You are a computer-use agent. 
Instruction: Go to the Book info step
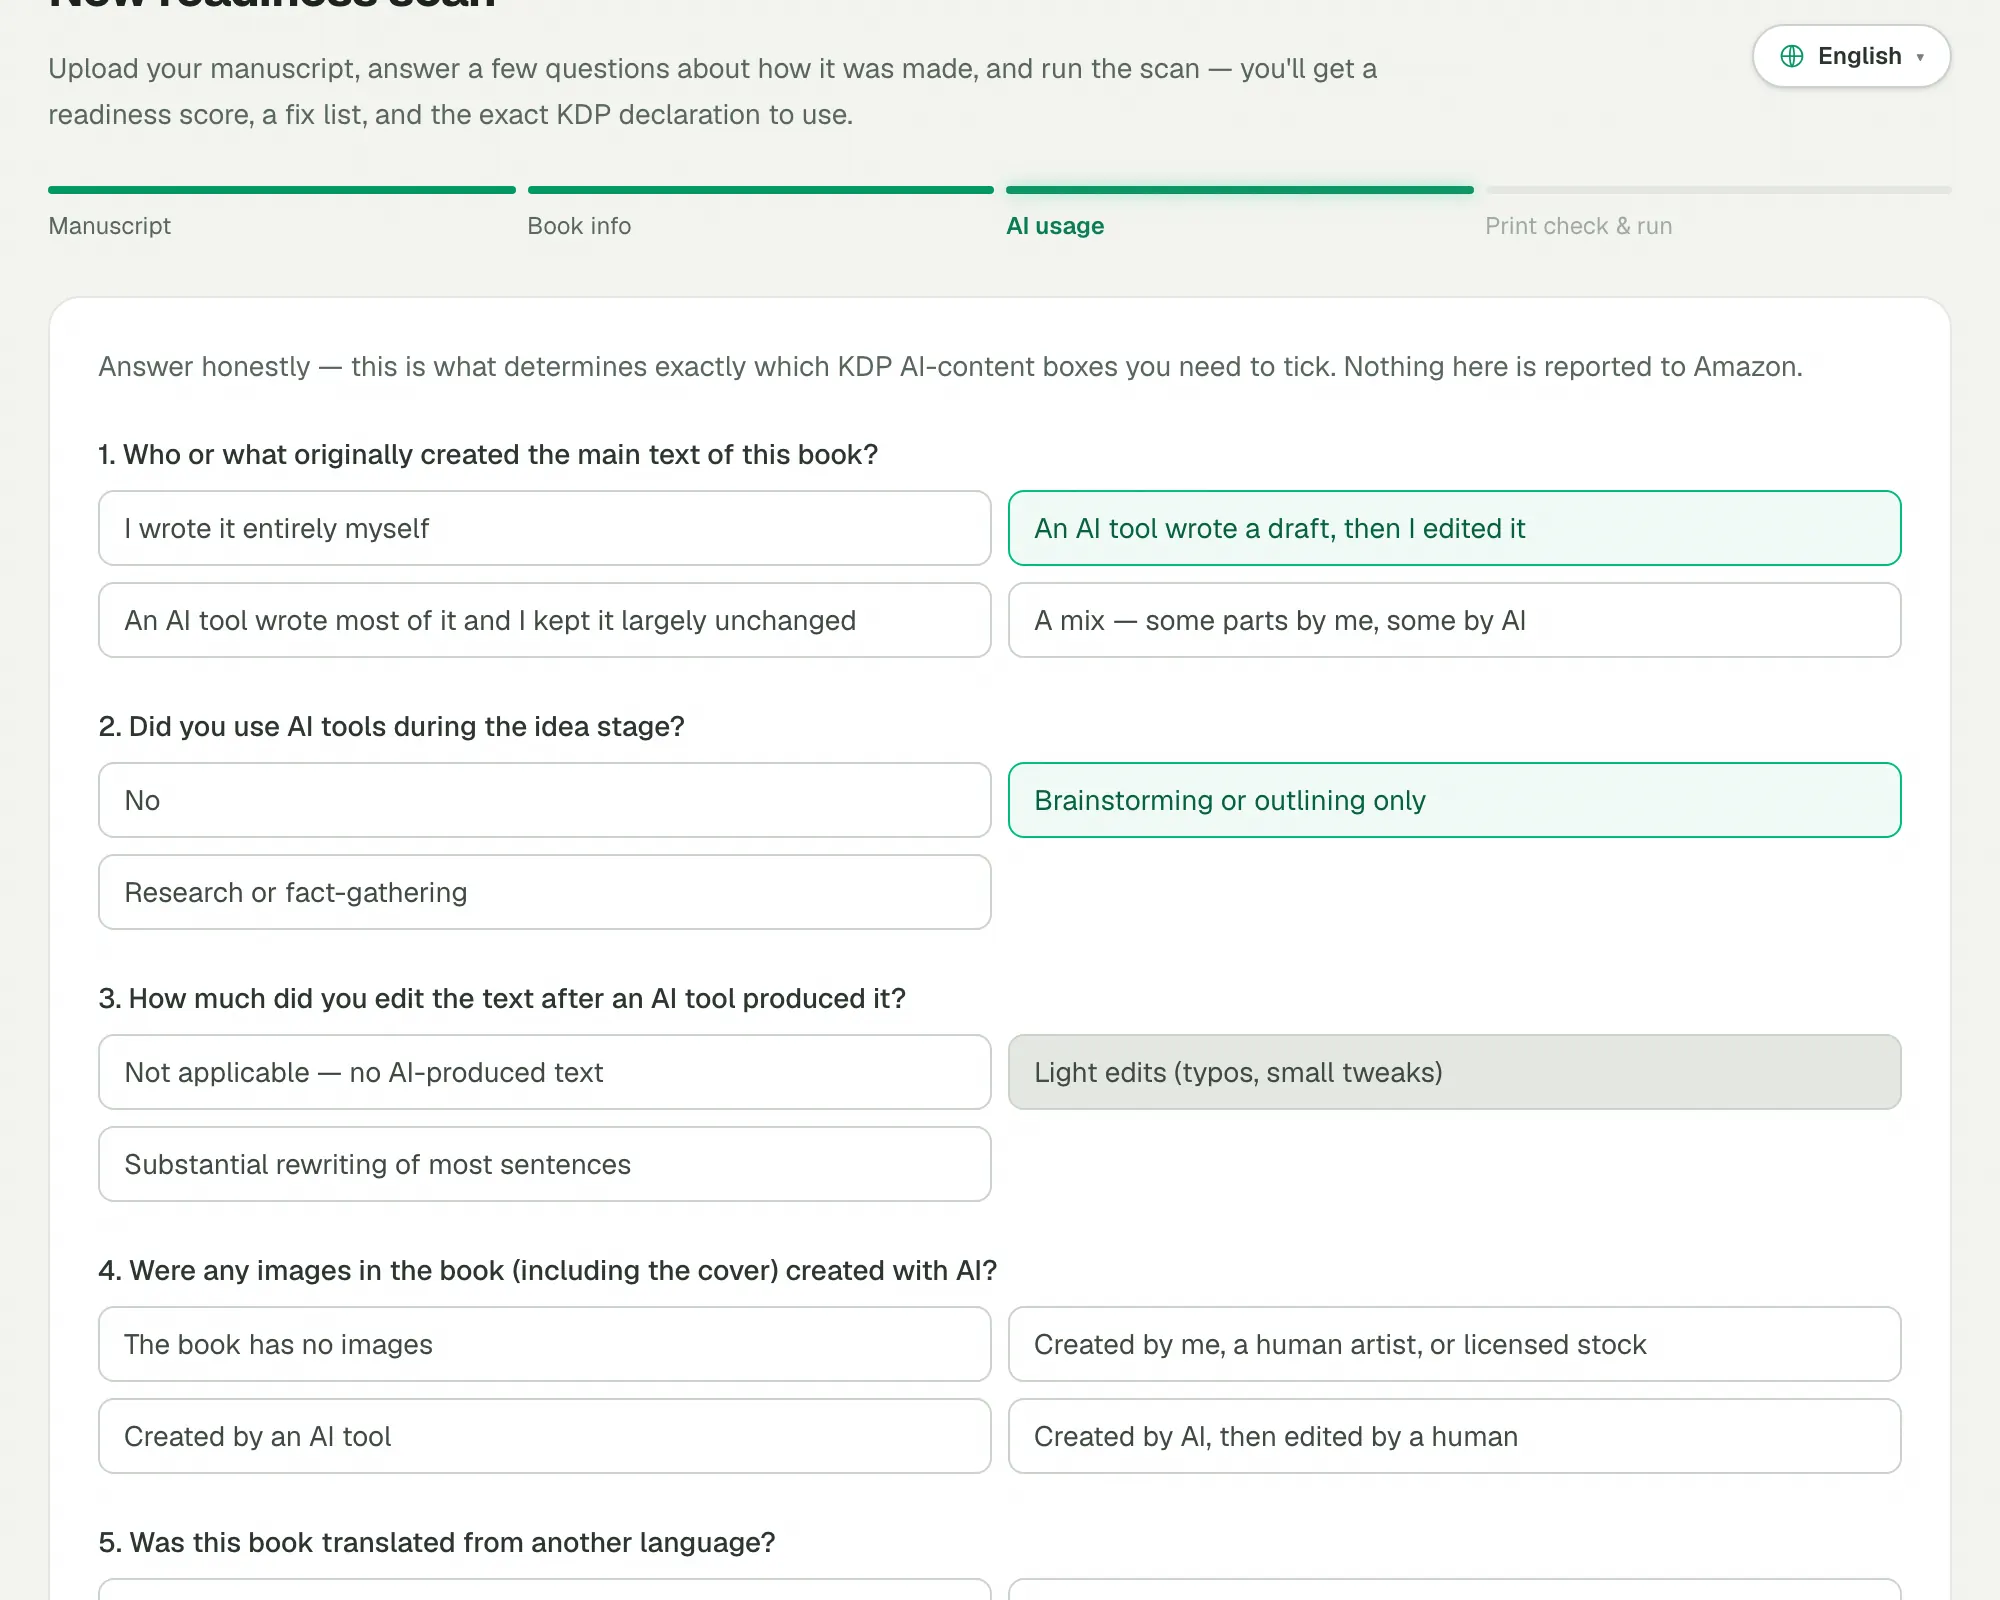click(579, 226)
